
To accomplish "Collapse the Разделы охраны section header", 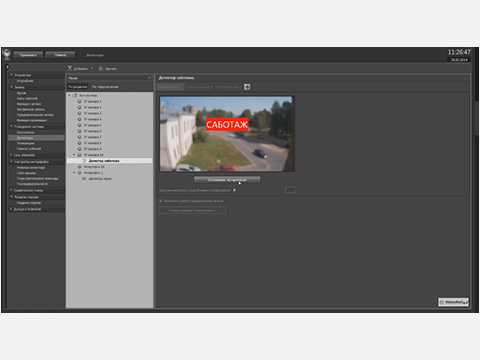I will coord(37,197).
